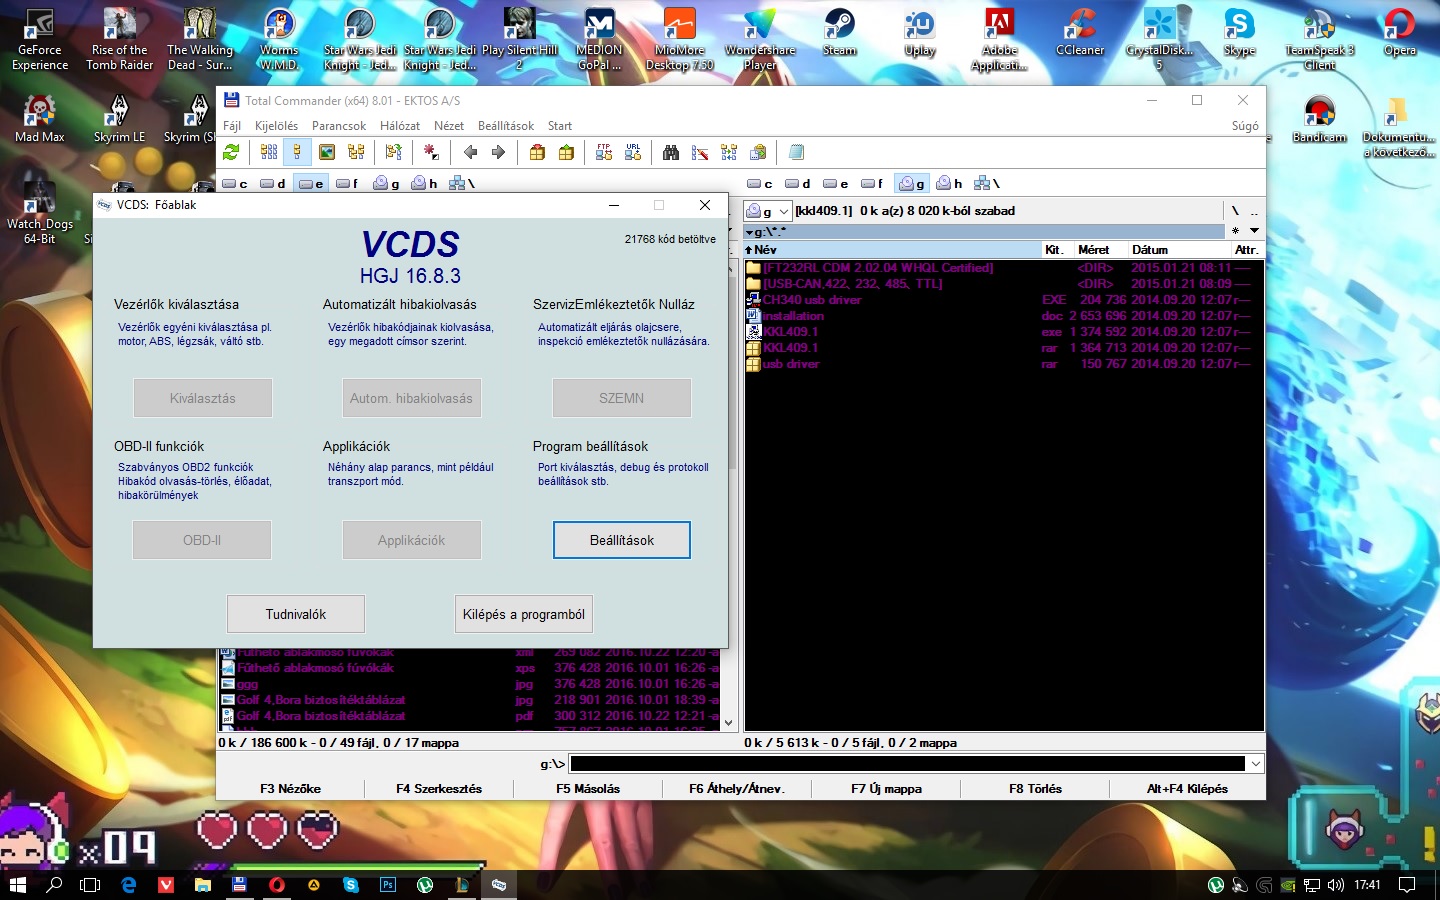Go back with the left arrow icon
This screenshot has width=1440, height=900.
coord(470,152)
